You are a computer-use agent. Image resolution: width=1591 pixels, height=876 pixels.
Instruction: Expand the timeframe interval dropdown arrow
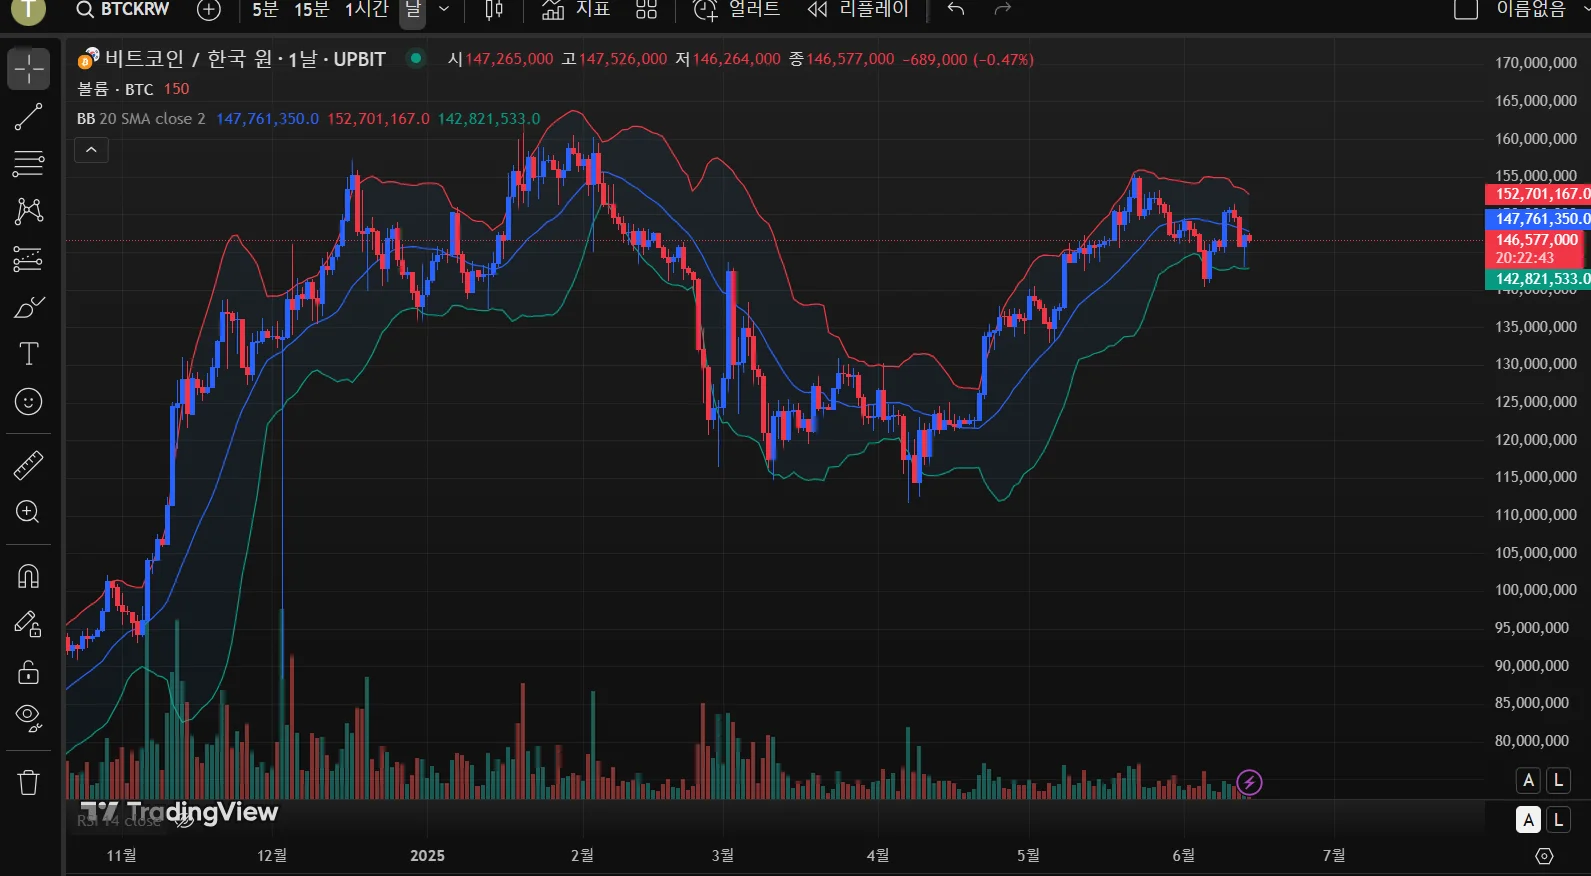(x=444, y=10)
